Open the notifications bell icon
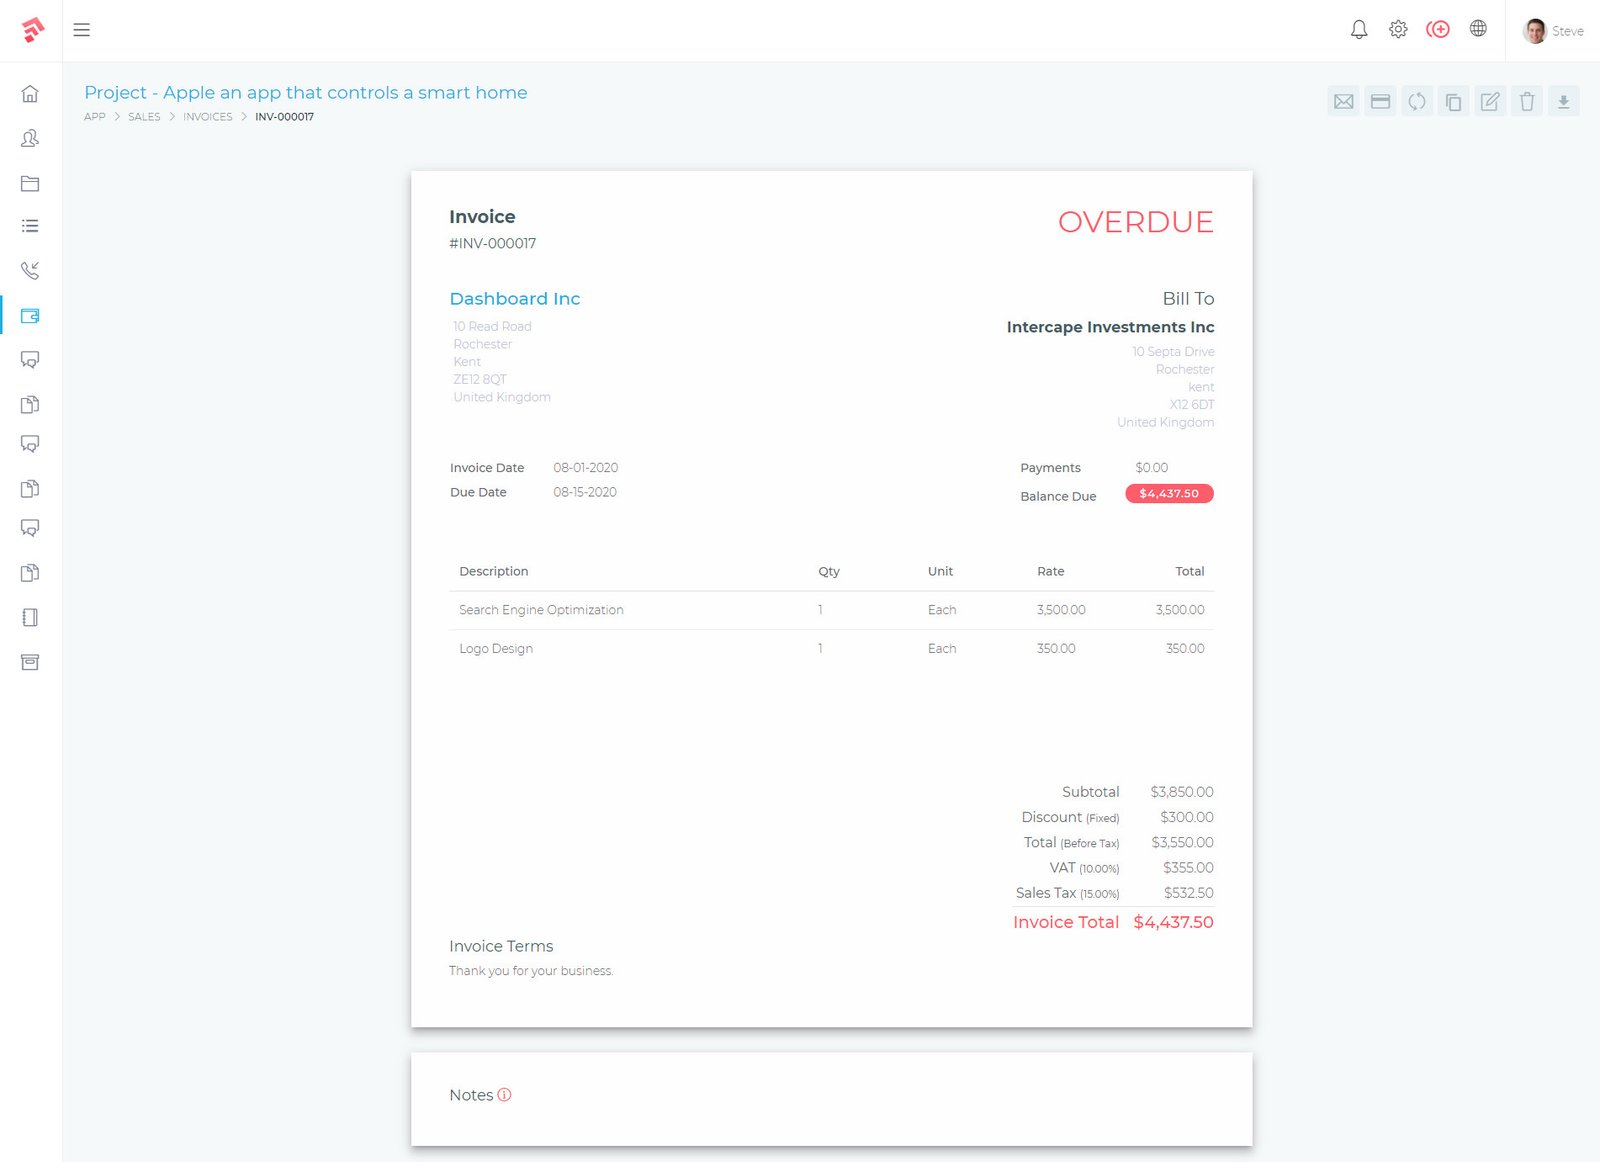This screenshot has width=1600, height=1162. (1358, 30)
